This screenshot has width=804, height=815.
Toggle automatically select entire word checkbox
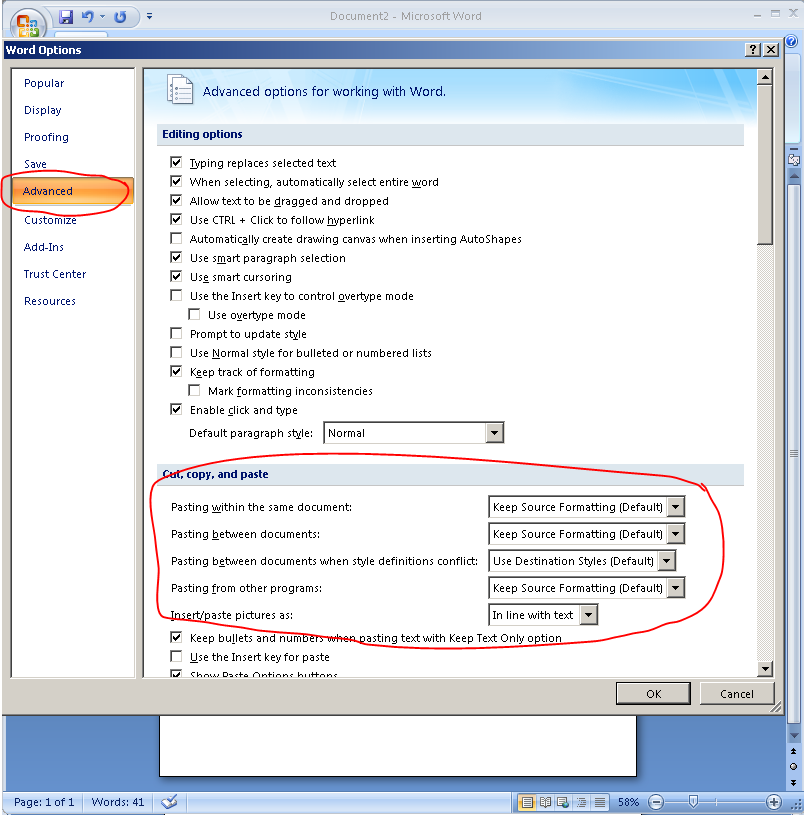coord(176,181)
